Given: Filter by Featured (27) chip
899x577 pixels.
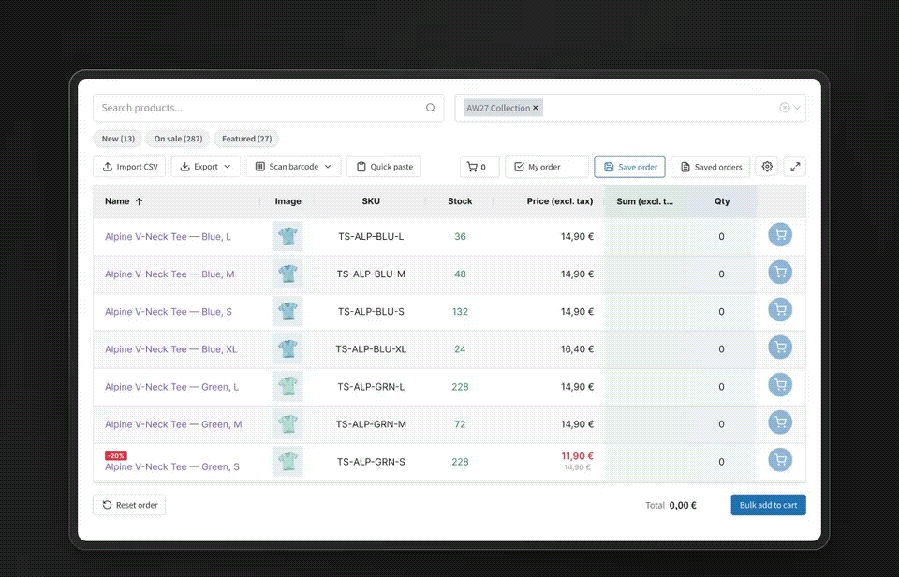Looking at the screenshot, I should 247,139.
